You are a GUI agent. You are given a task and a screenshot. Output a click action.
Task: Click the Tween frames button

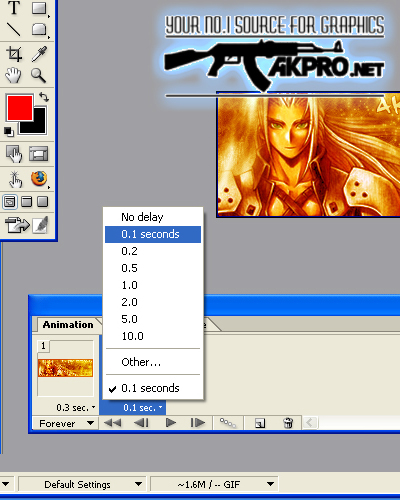pos(228,423)
